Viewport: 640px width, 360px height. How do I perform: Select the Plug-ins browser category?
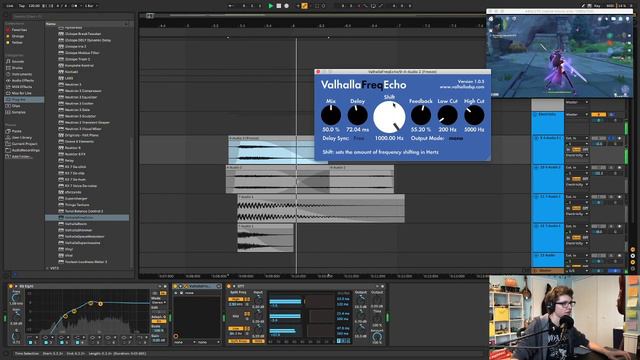click(24, 99)
